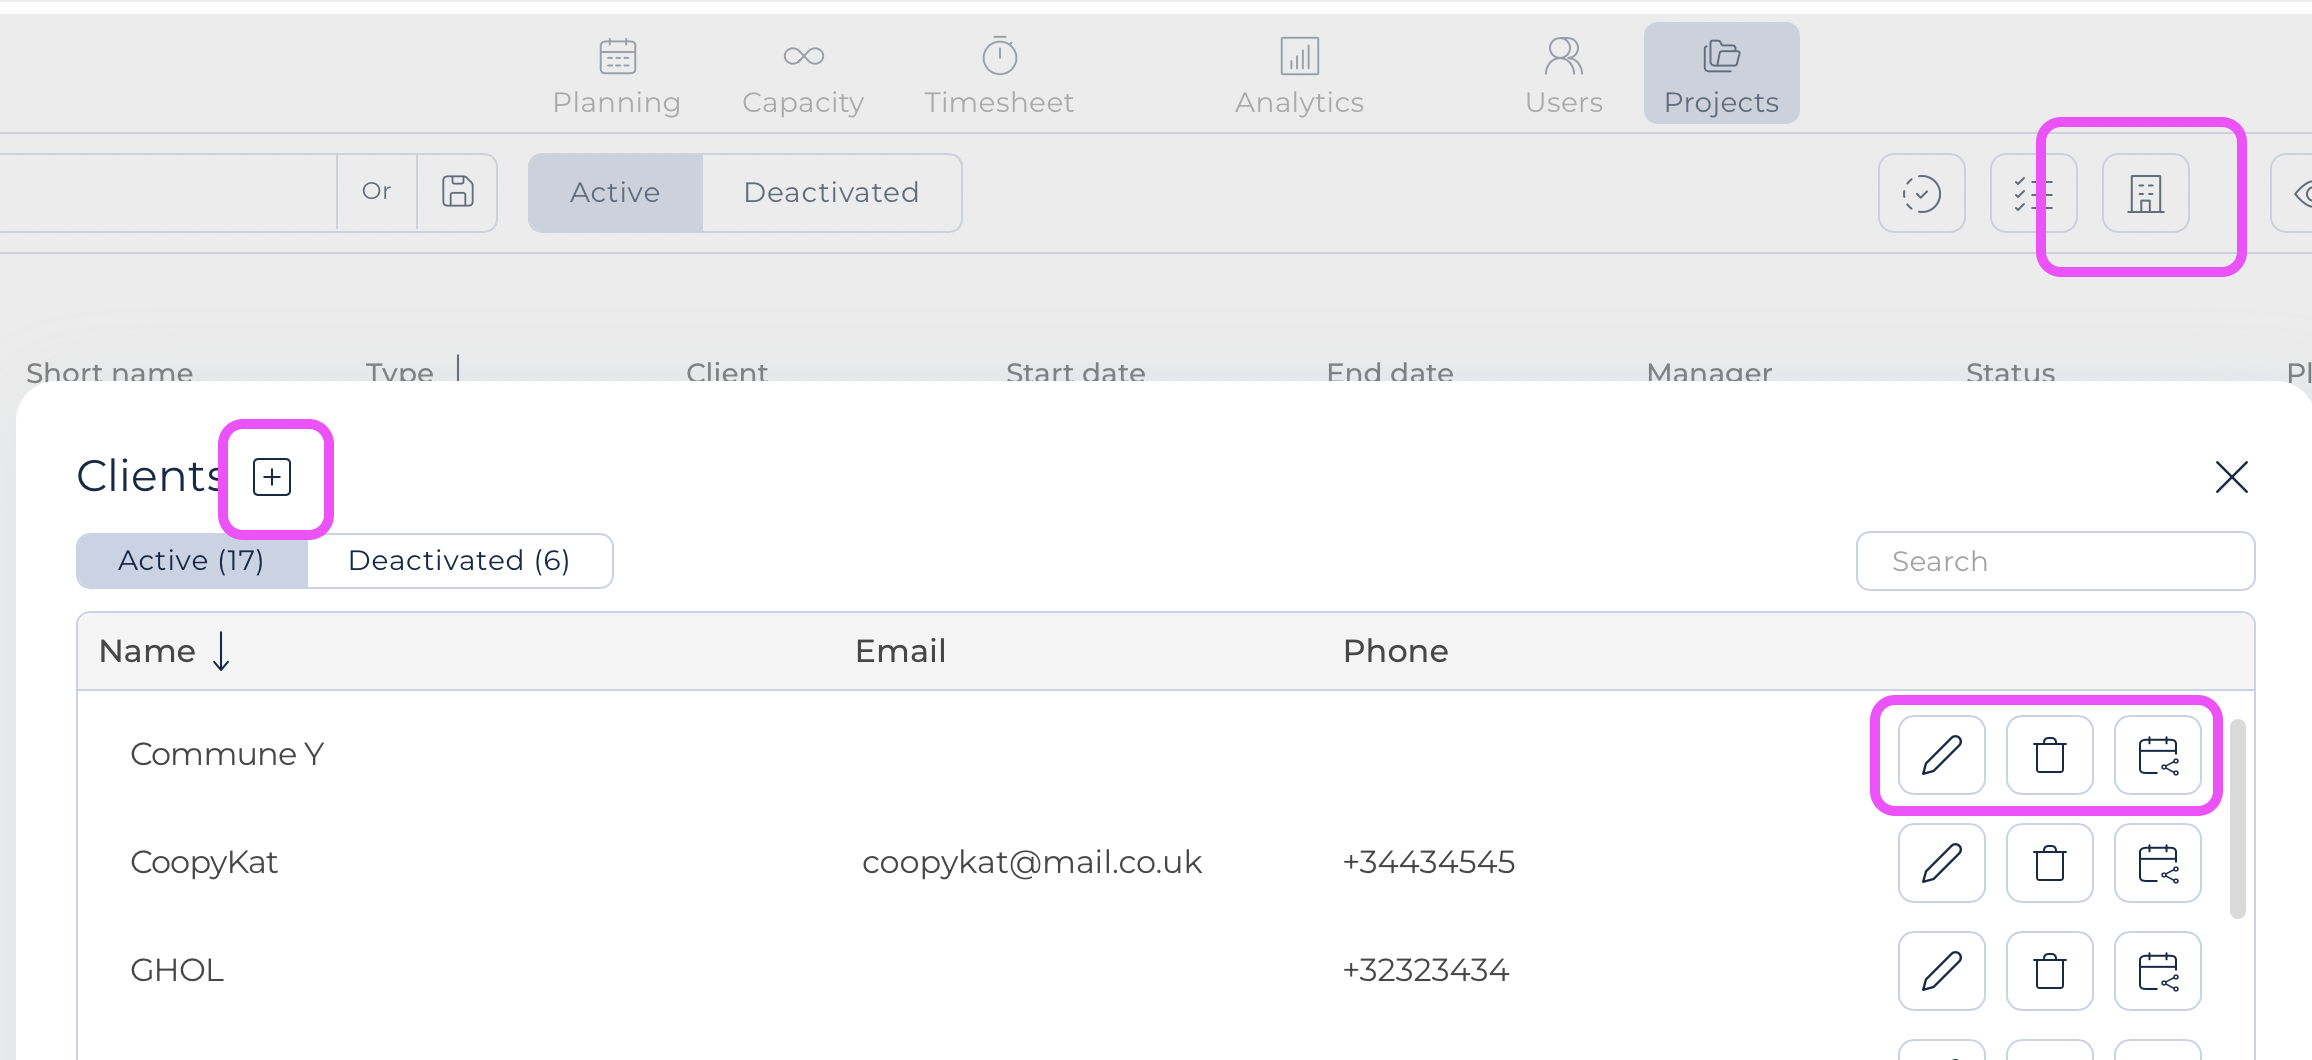Screen dimensions: 2312x1060
Task: Open the project statuses icon with dashed circle checkmark
Action: point(1921,193)
